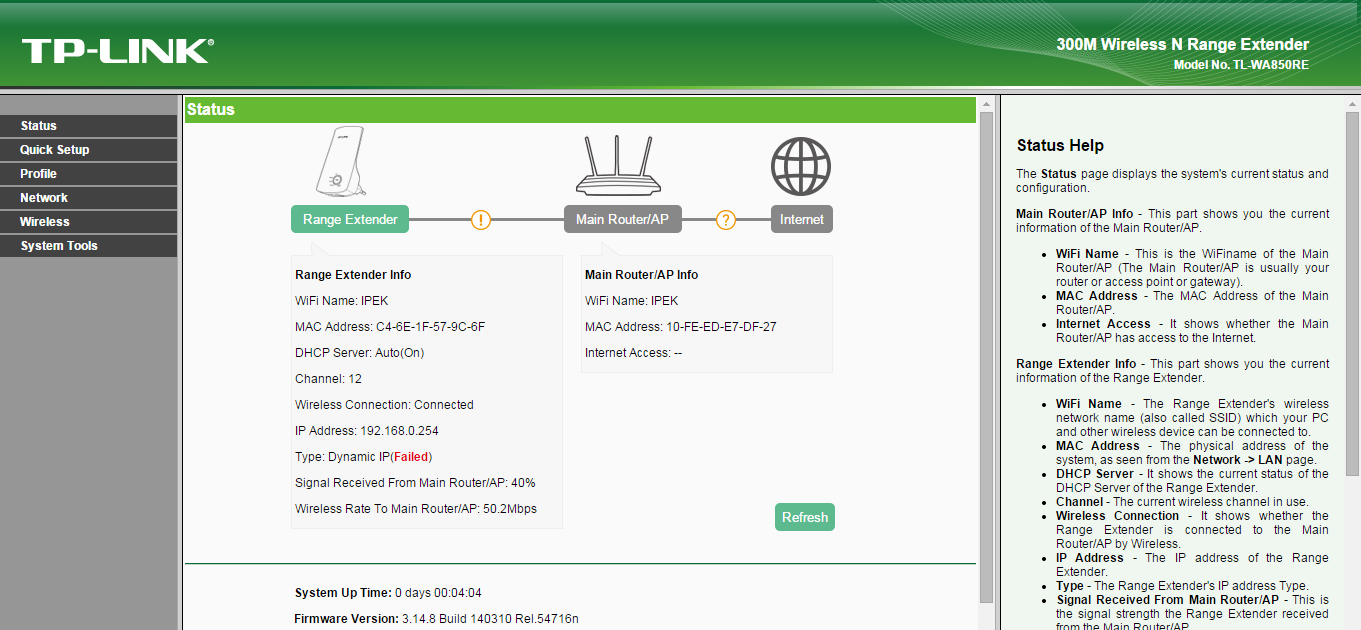Click the router MAC Address 10-FE-ED-E7-DF-27
The width and height of the screenshot is (1361, 630).
point(681,327)
